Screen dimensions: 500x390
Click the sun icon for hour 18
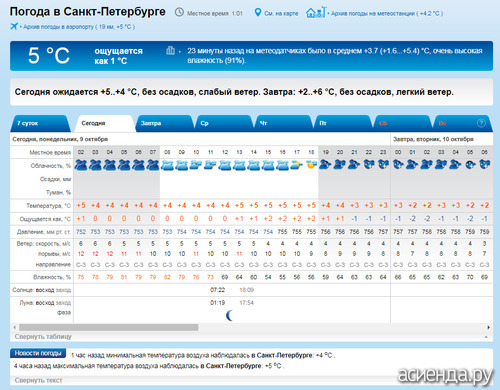click(x=311, y=165)
